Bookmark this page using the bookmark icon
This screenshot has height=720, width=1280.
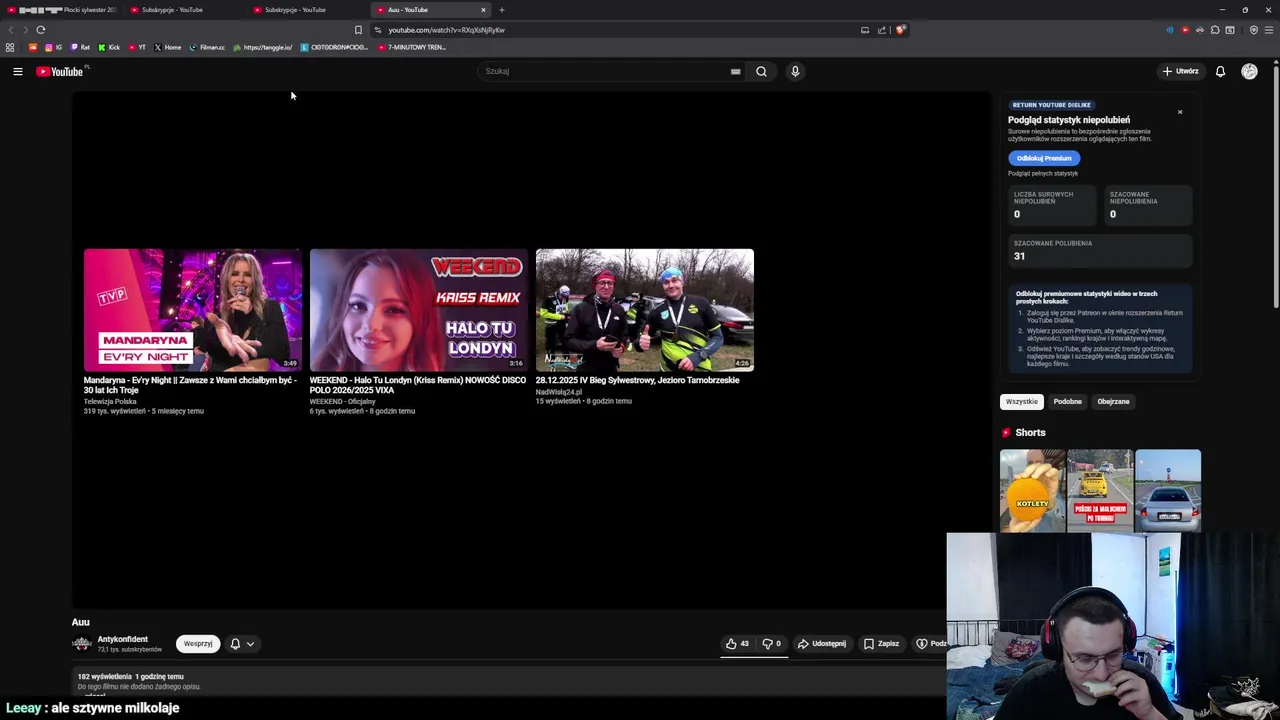[x=358, y=30]
